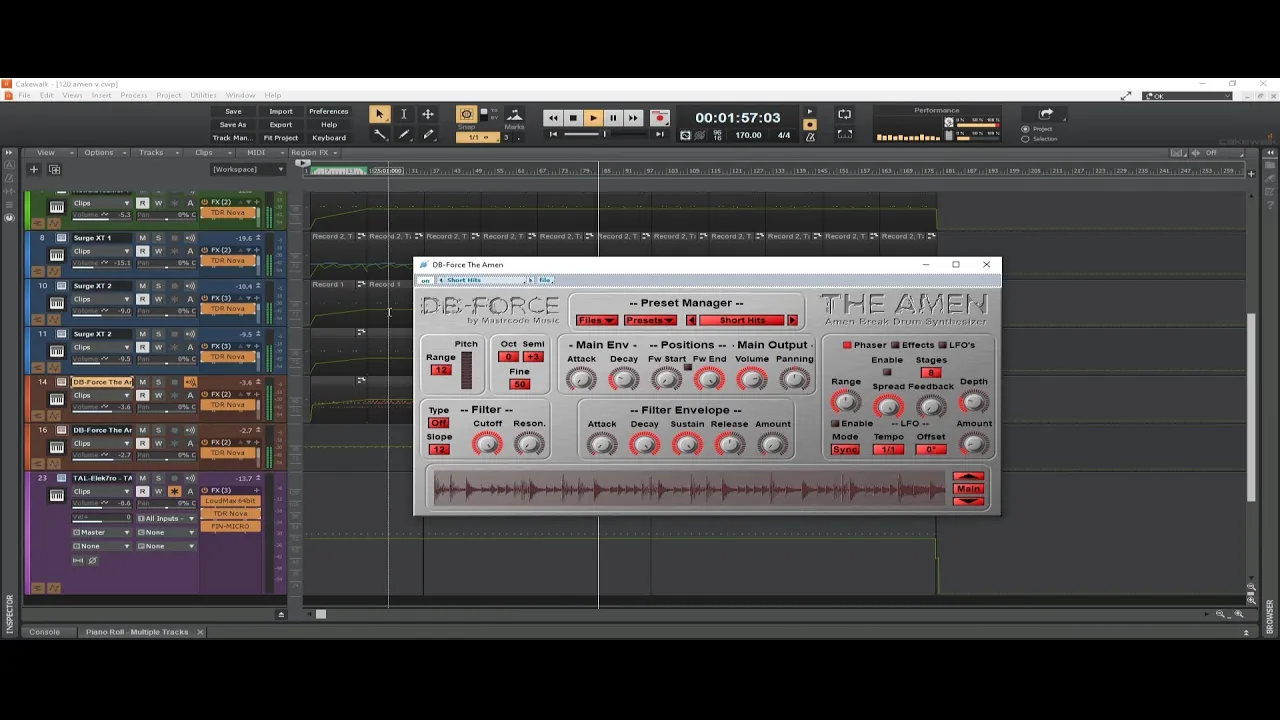Hit the Rewind transport button
Screen dimensions: 1280x720
(553, 118)
